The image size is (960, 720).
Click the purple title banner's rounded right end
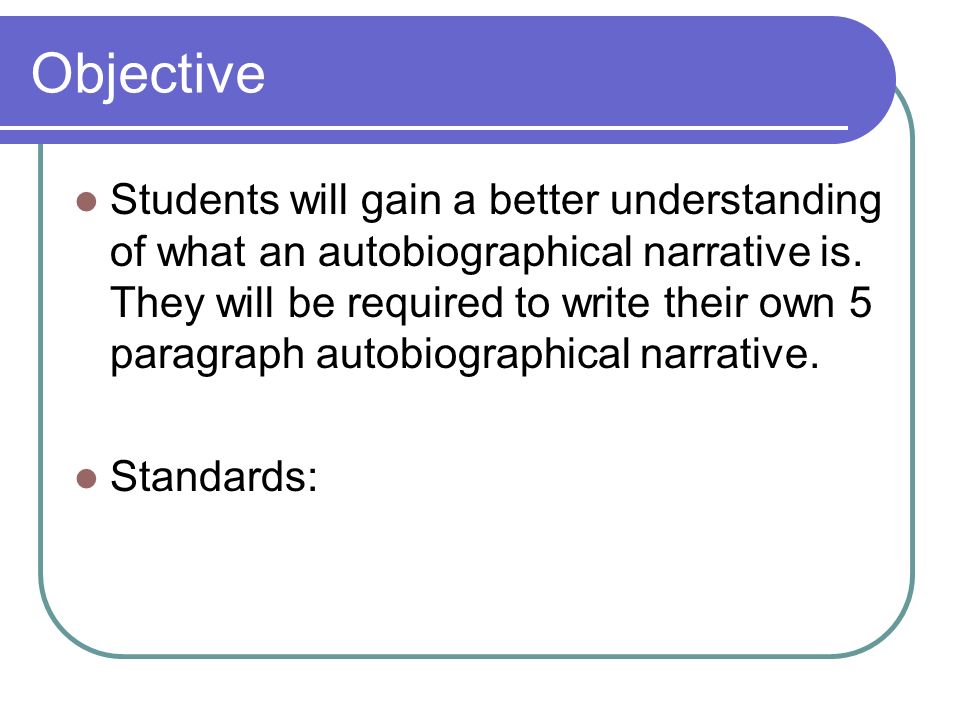point(869,80)
